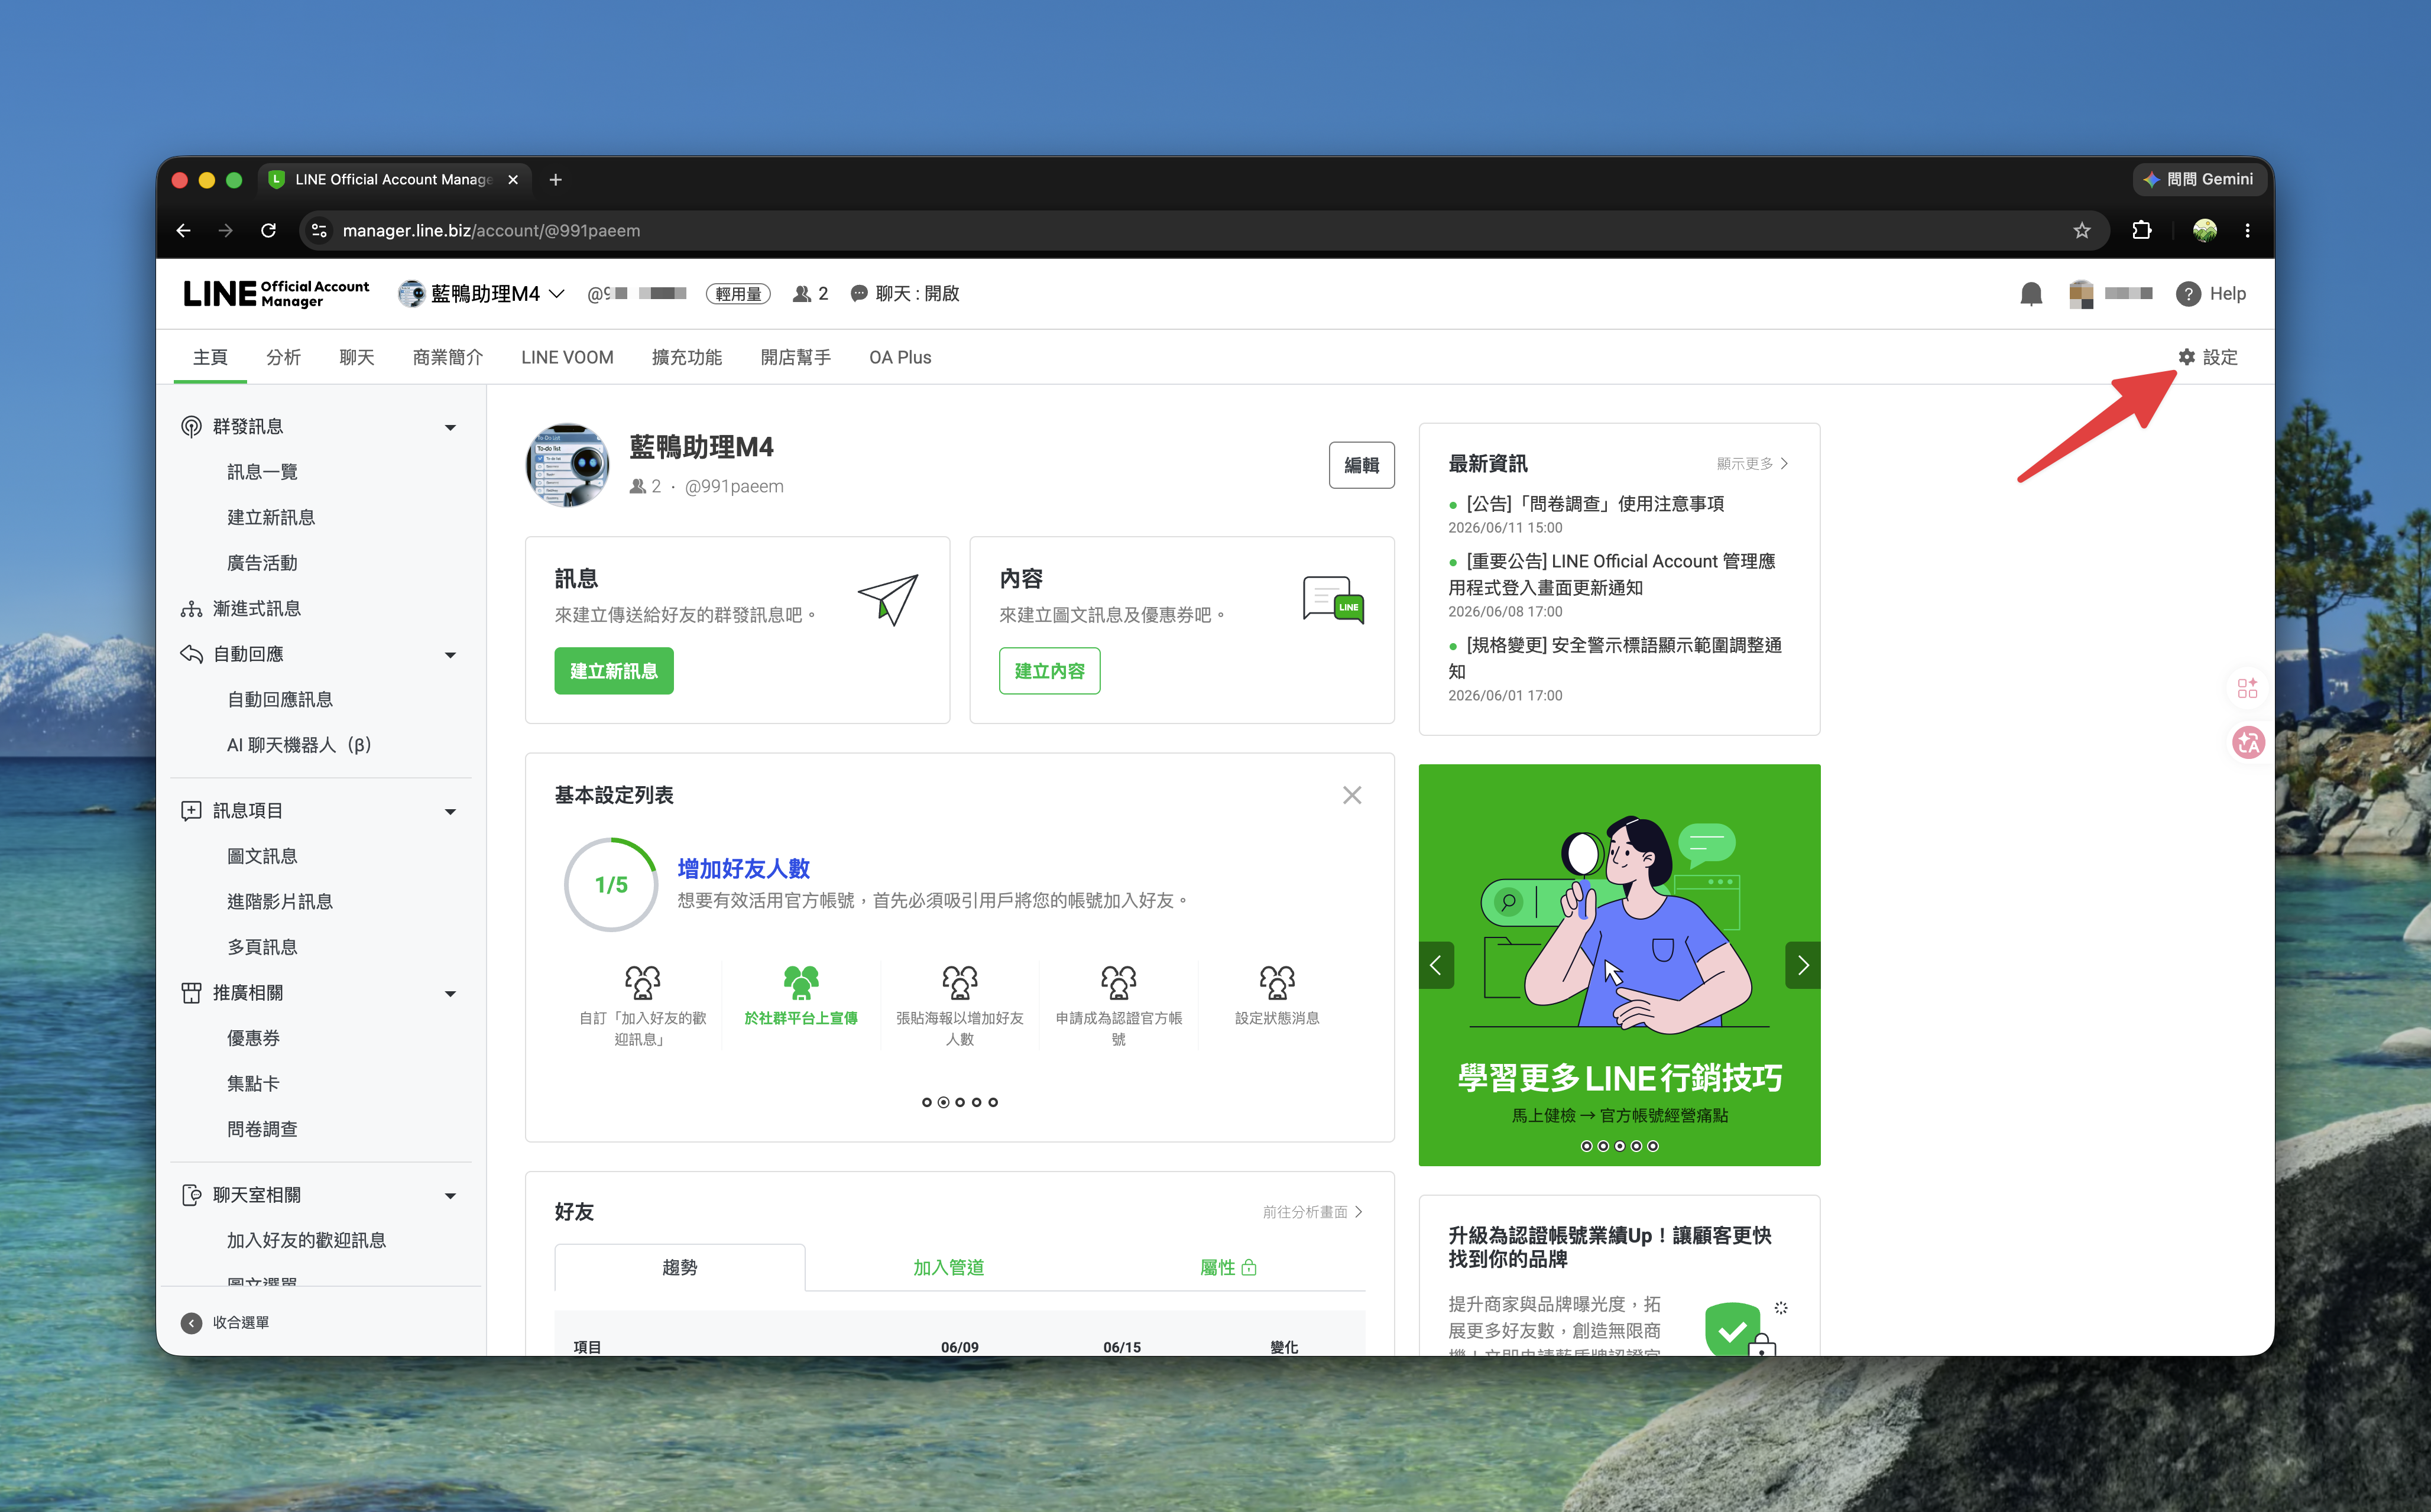Click the 問問 Gemini button
Viewport: 2431px width, 1512px height.
click(x=2198, y=180)
